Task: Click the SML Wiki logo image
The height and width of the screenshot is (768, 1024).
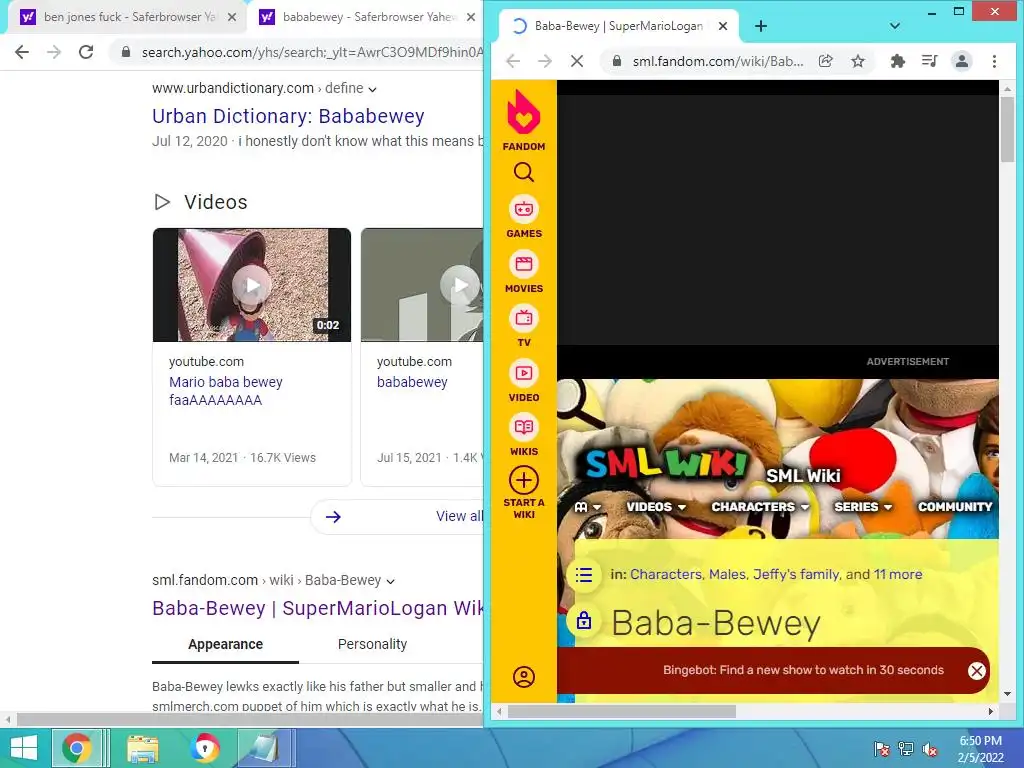Action: (666, 464)
